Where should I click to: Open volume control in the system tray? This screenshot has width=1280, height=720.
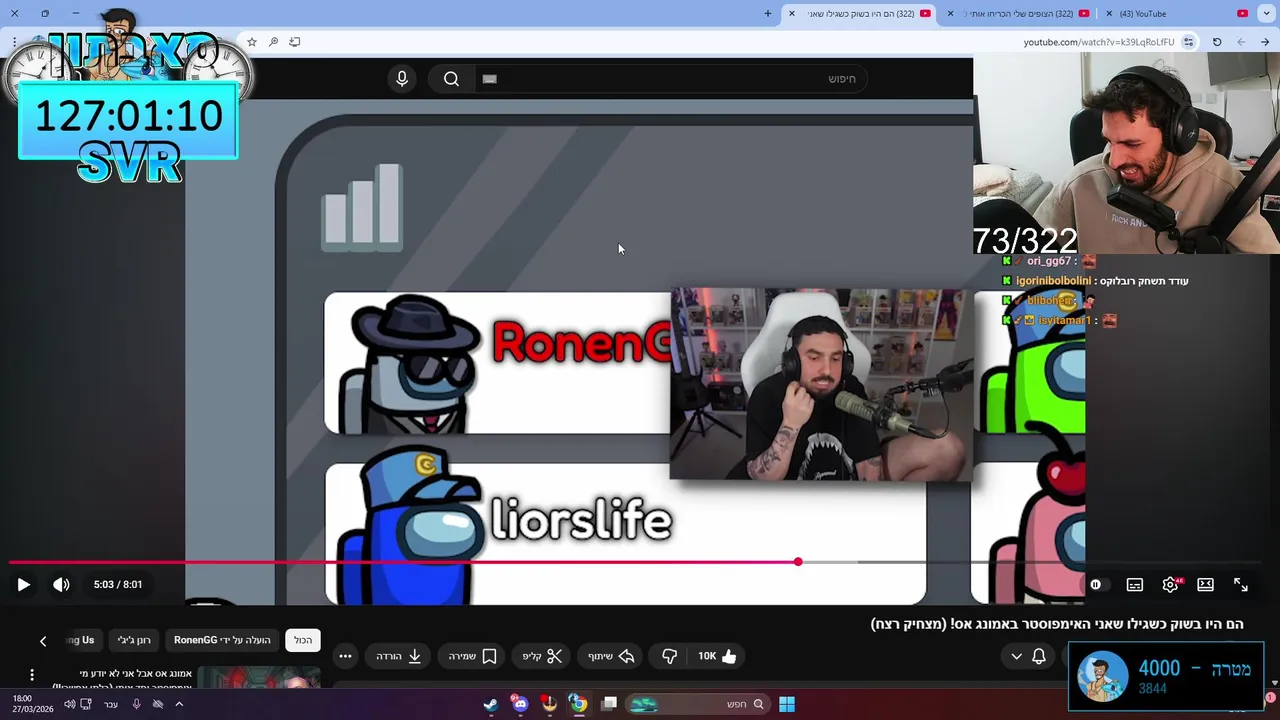(x=69, y=704)
